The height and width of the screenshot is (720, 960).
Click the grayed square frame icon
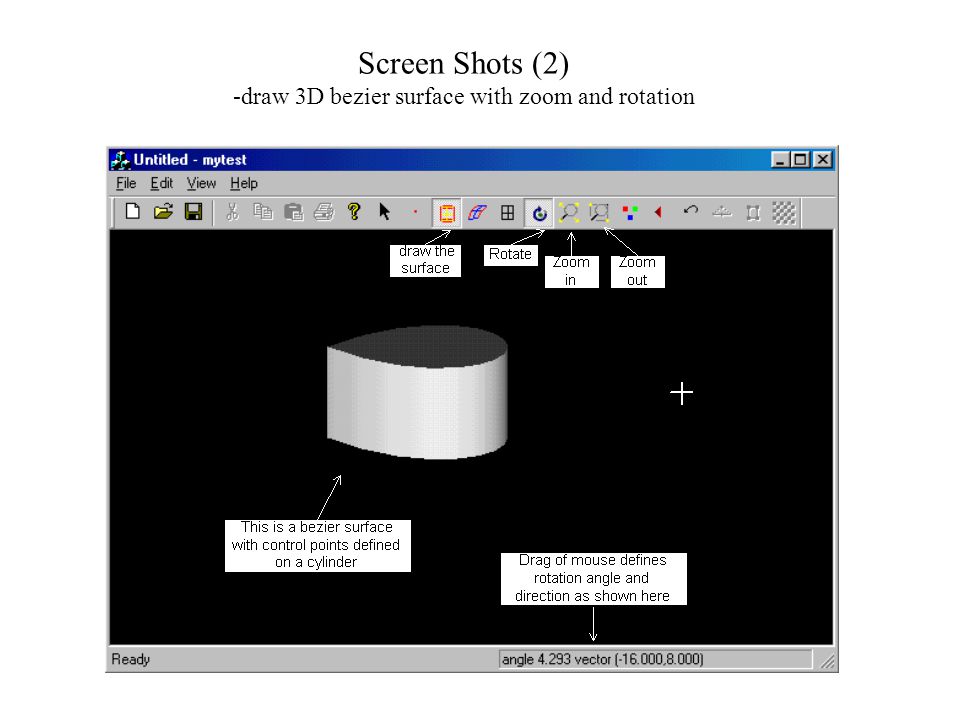coord(753,212)
